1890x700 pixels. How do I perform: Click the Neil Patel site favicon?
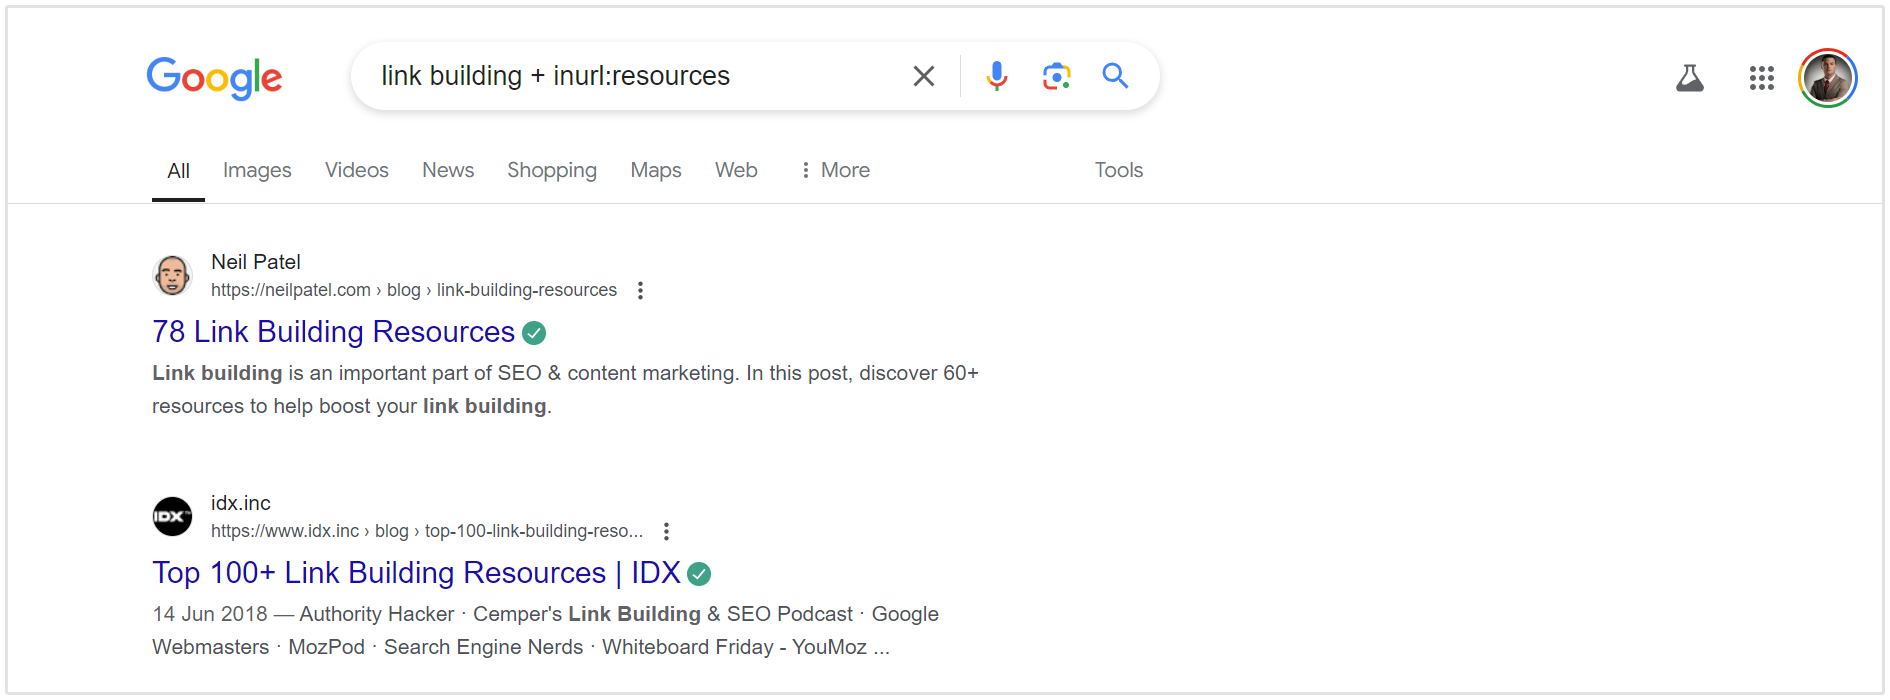pyautogui.click(x=172, y=275)
